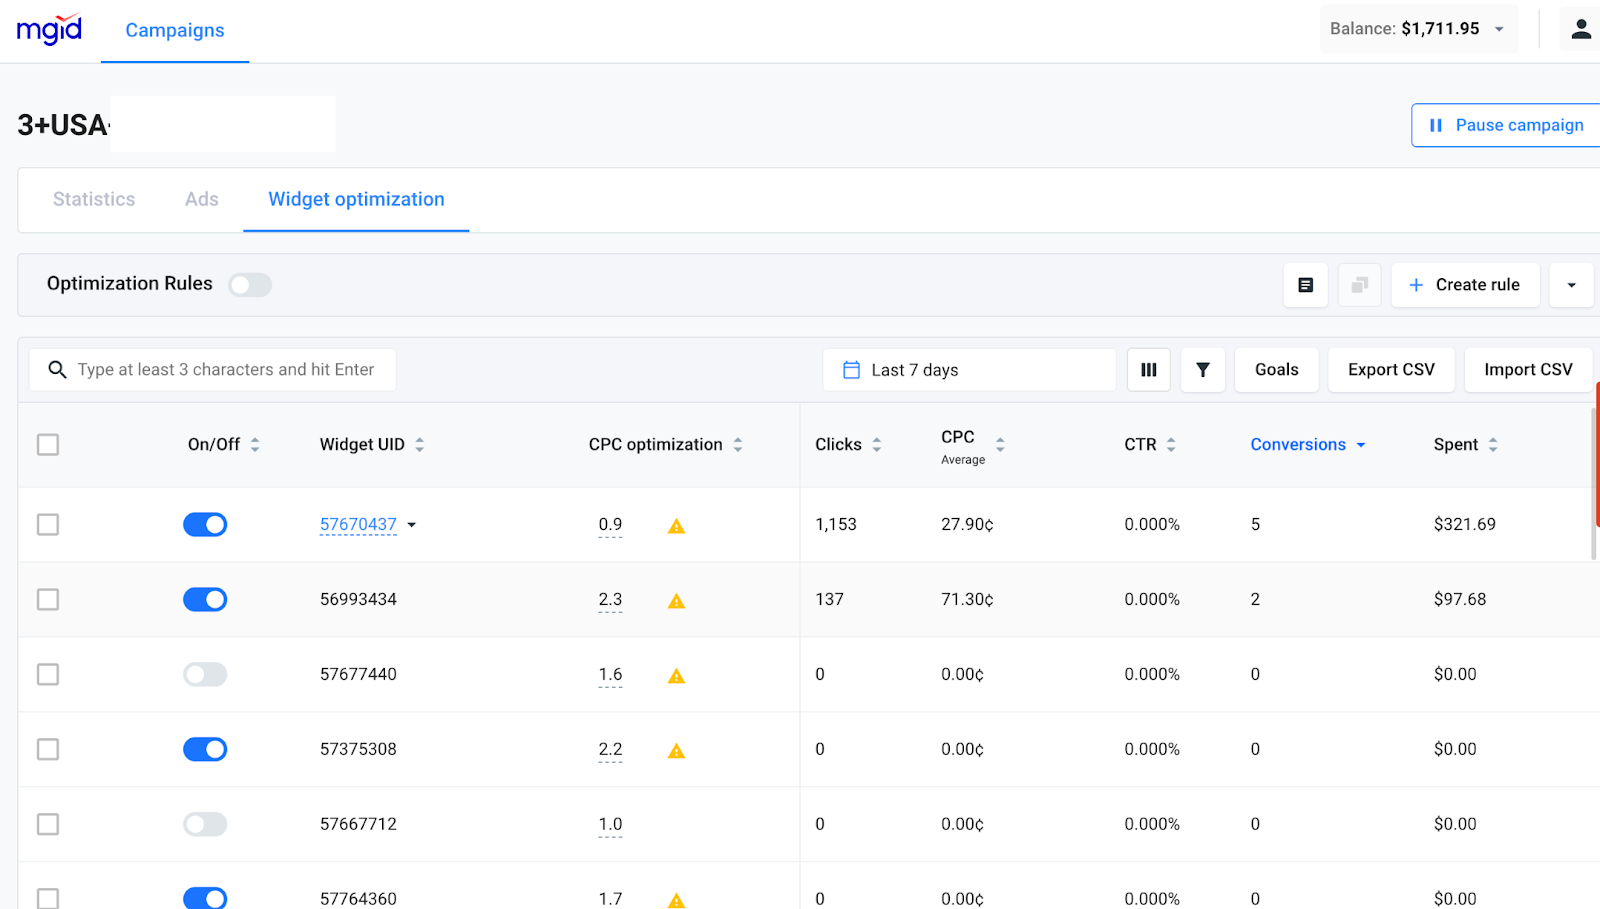Switch to the Statistics tab
1600x909 pixels.
tap(93, 199)
